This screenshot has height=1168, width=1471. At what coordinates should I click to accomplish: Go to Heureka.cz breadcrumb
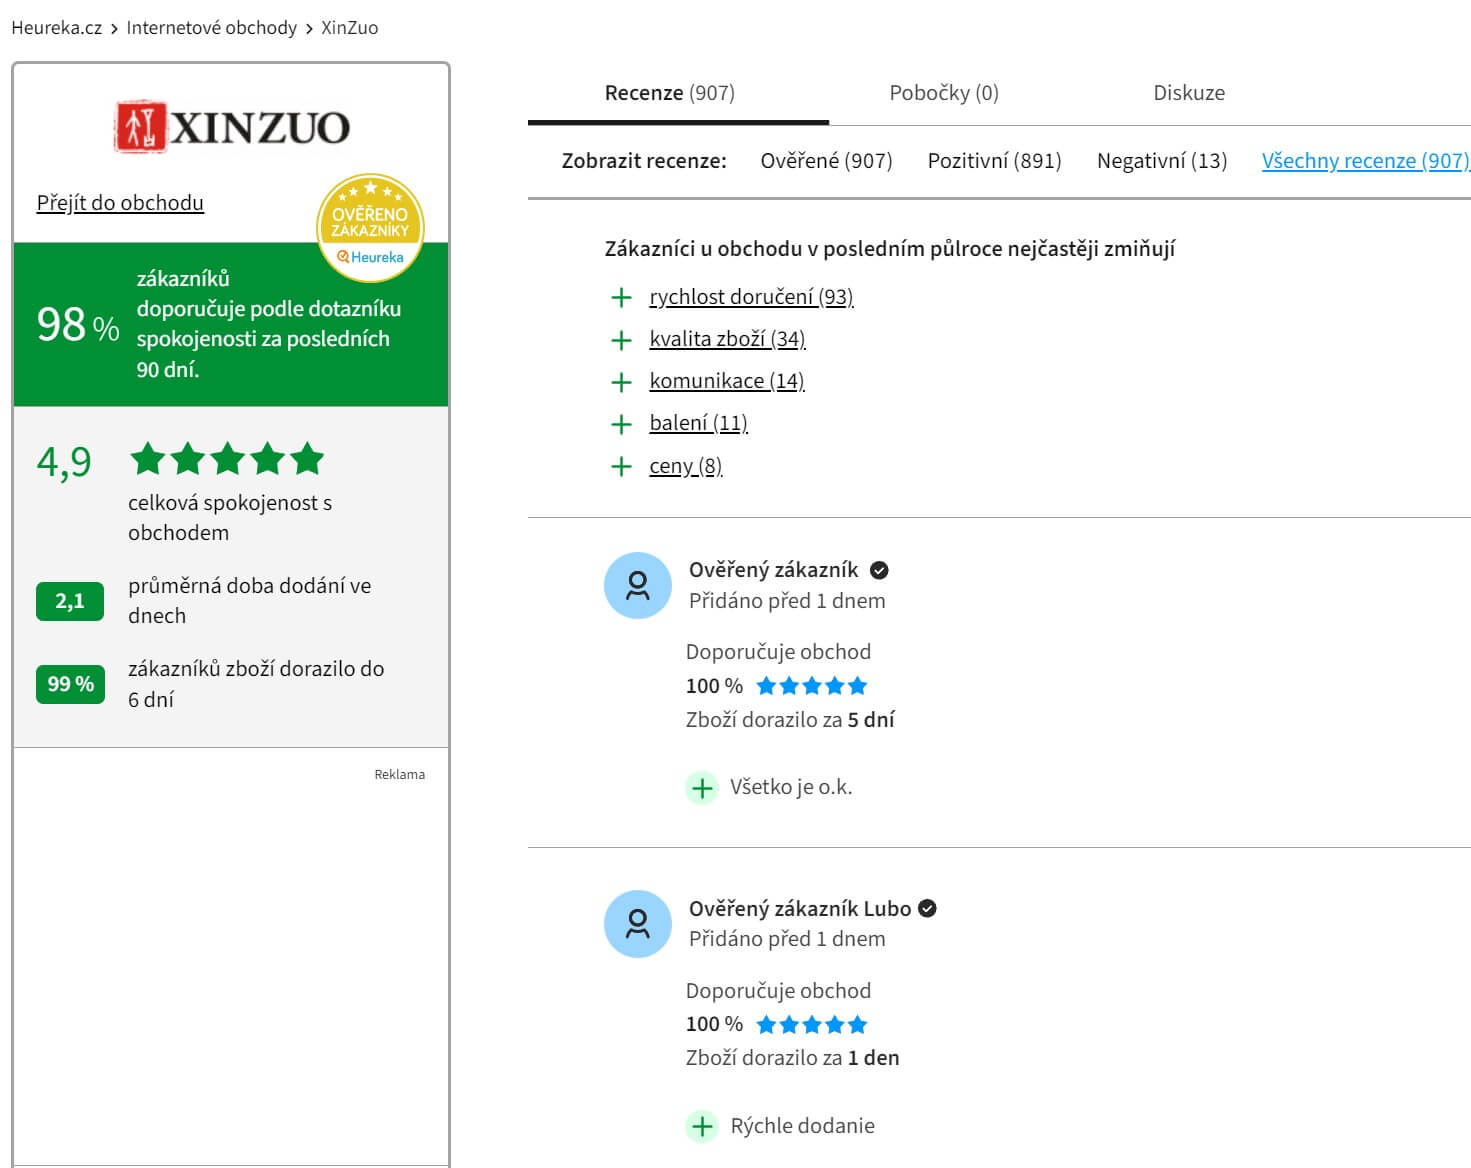click(56, 28)
